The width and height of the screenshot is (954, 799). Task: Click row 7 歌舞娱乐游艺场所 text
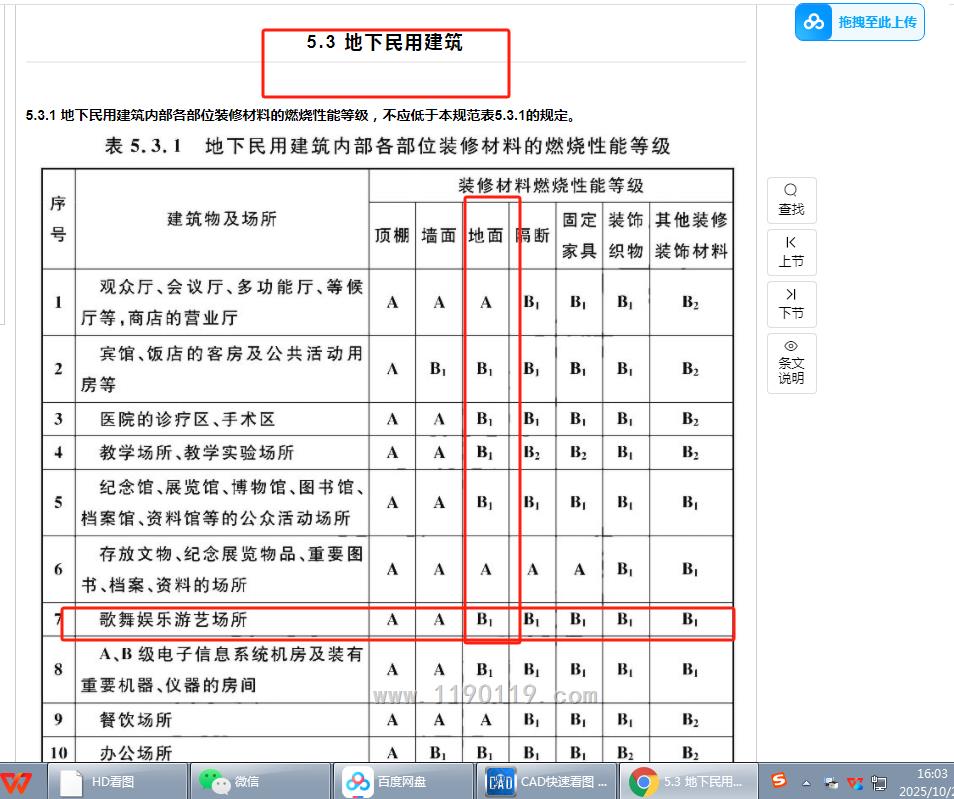click(173, 620)
